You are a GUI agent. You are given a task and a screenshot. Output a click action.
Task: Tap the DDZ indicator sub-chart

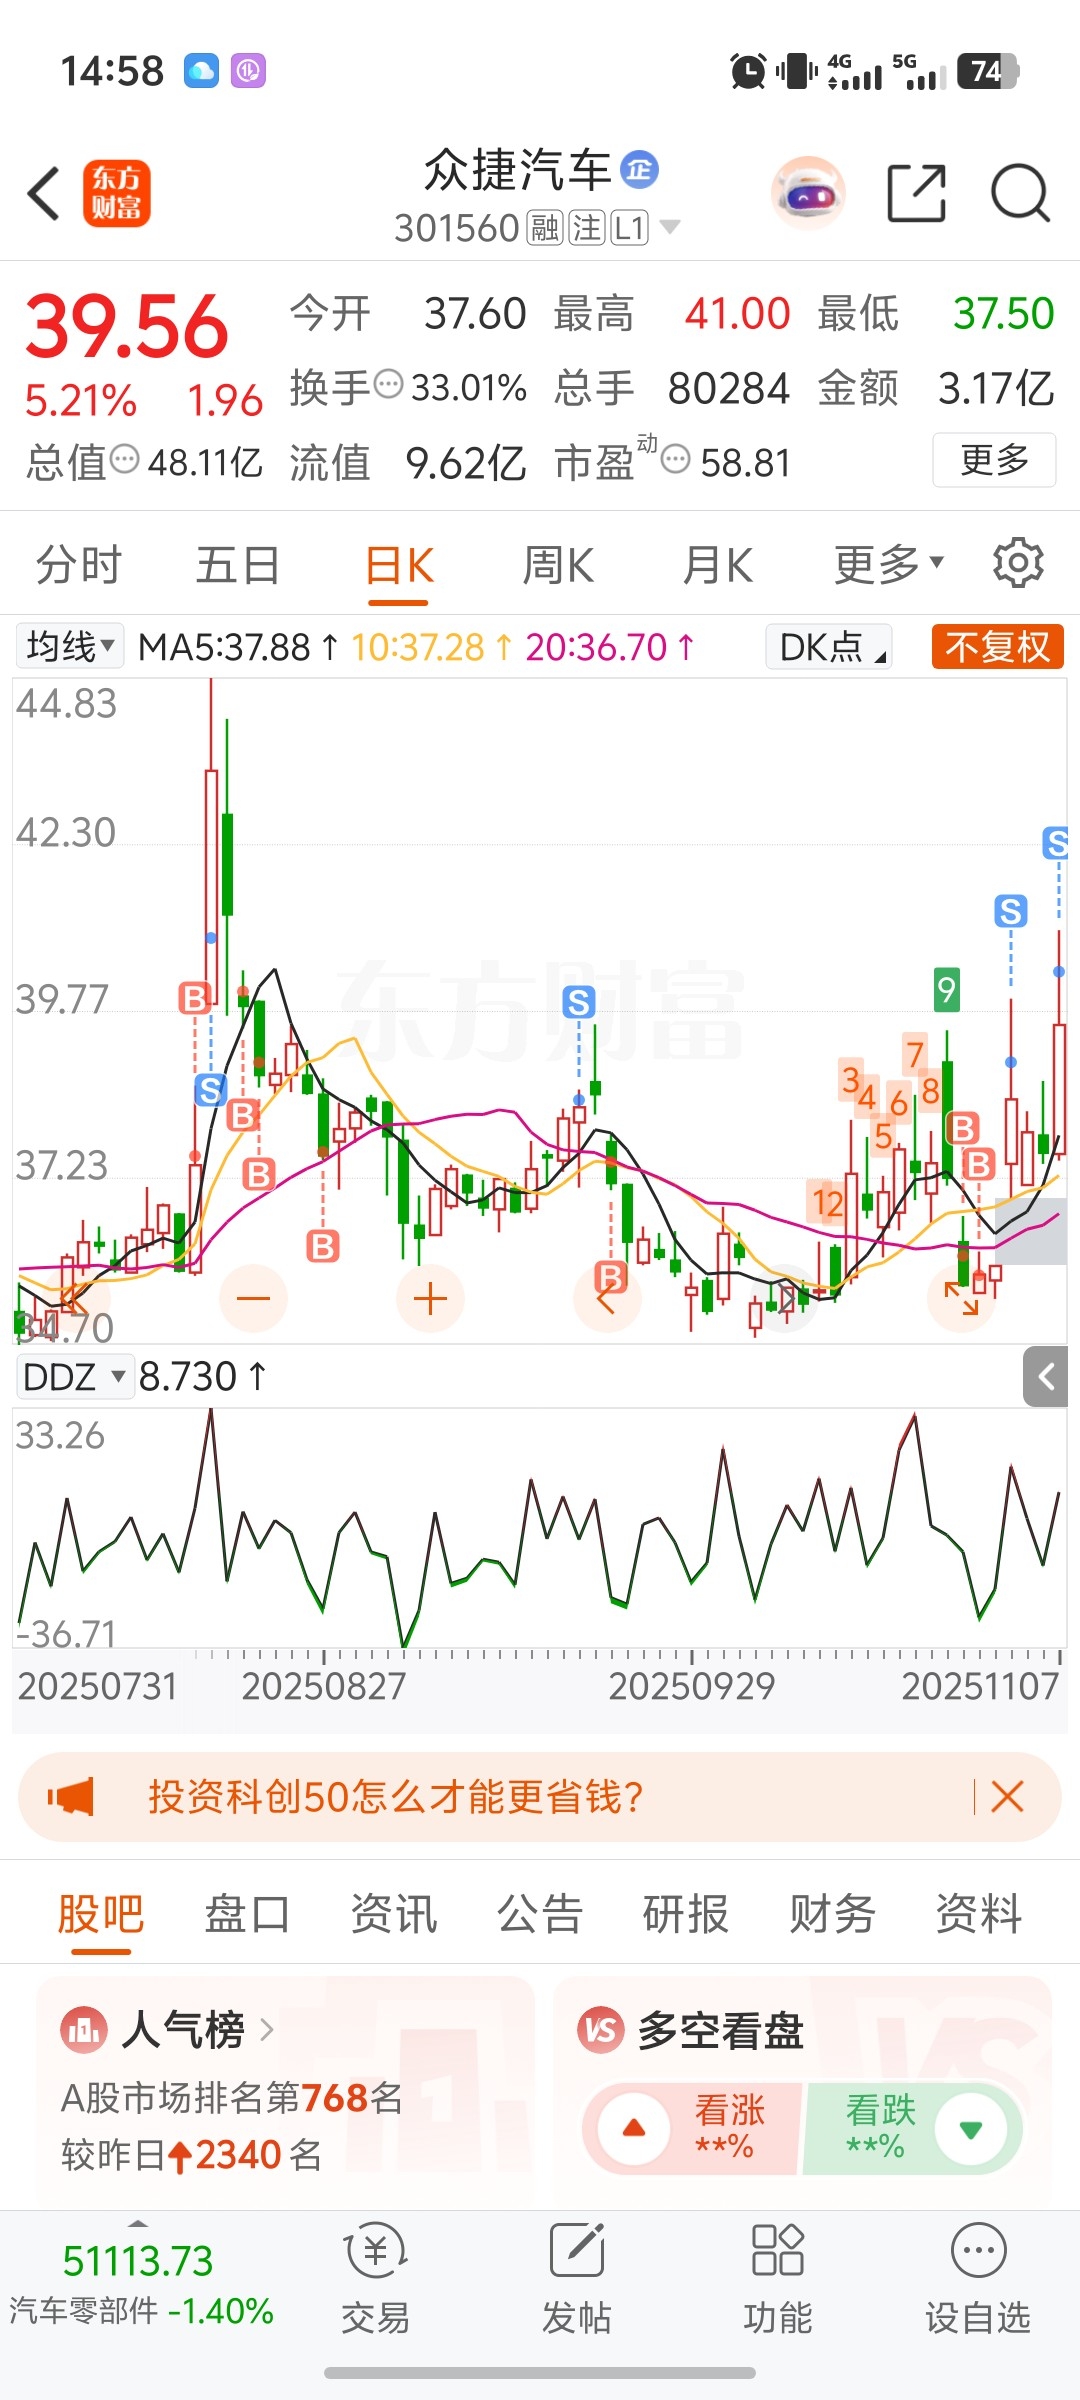[x=540, y=1527]
